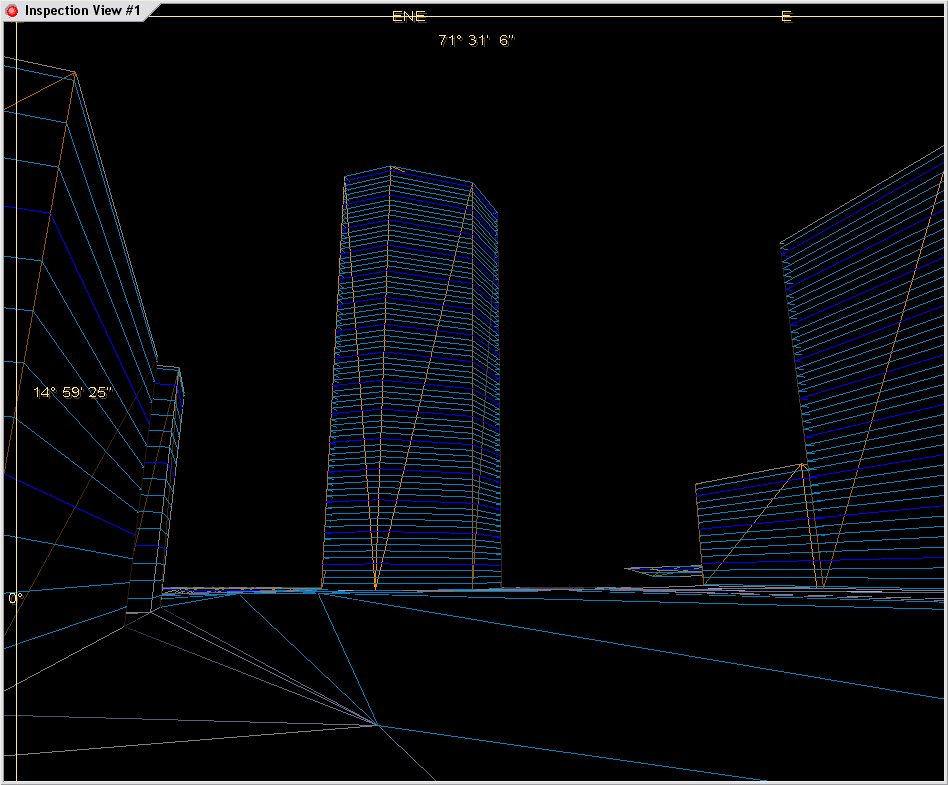Click the 0° horizon label
This screenshot has width=948, height=785.
pos(15,598)
